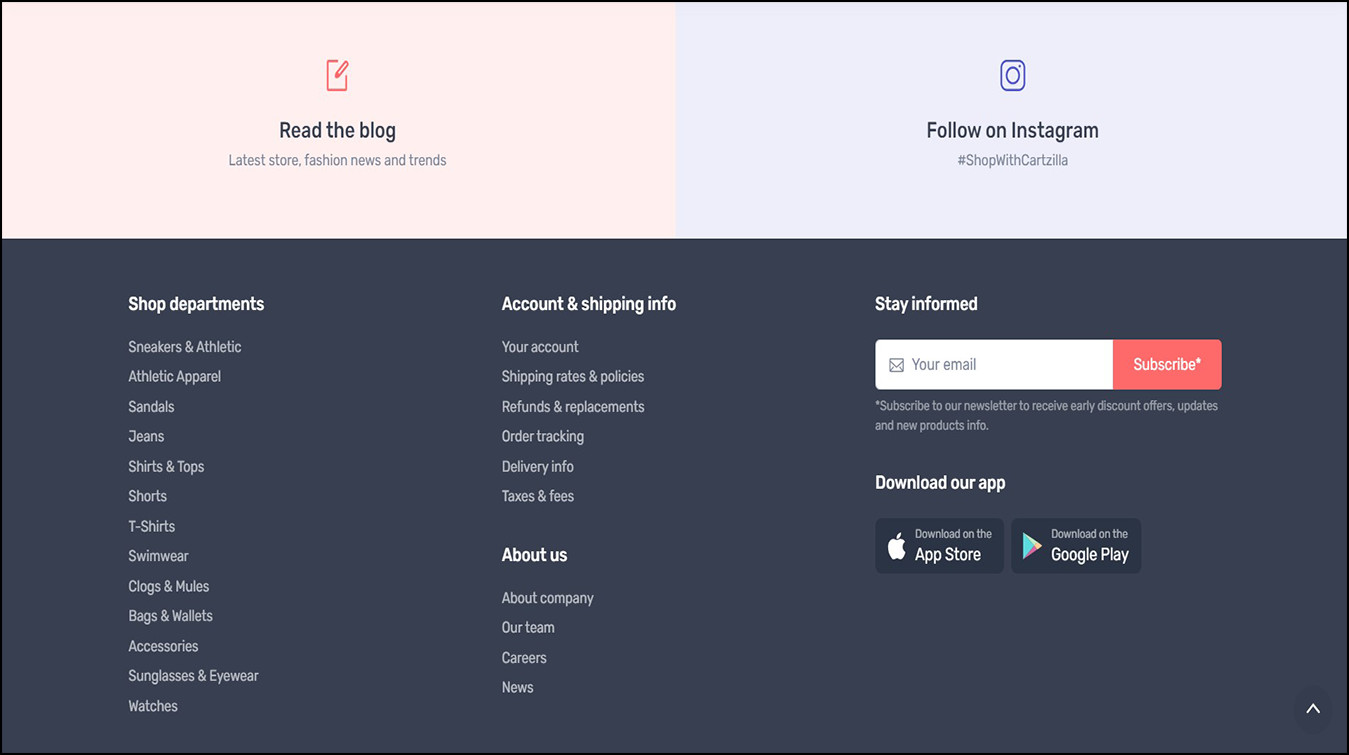
Task: Open Refunds & replacements page
Action: pyautogui.click(x=572, y=407)
